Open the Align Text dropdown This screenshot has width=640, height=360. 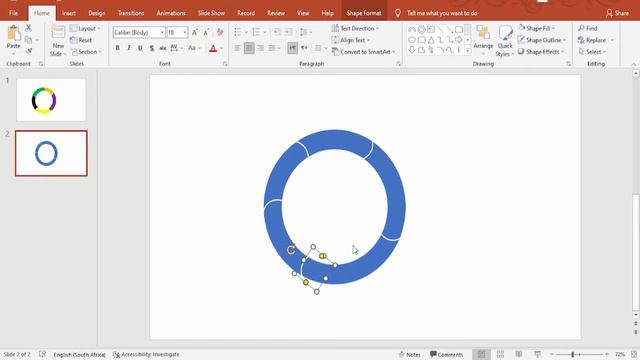click(351, 40)
